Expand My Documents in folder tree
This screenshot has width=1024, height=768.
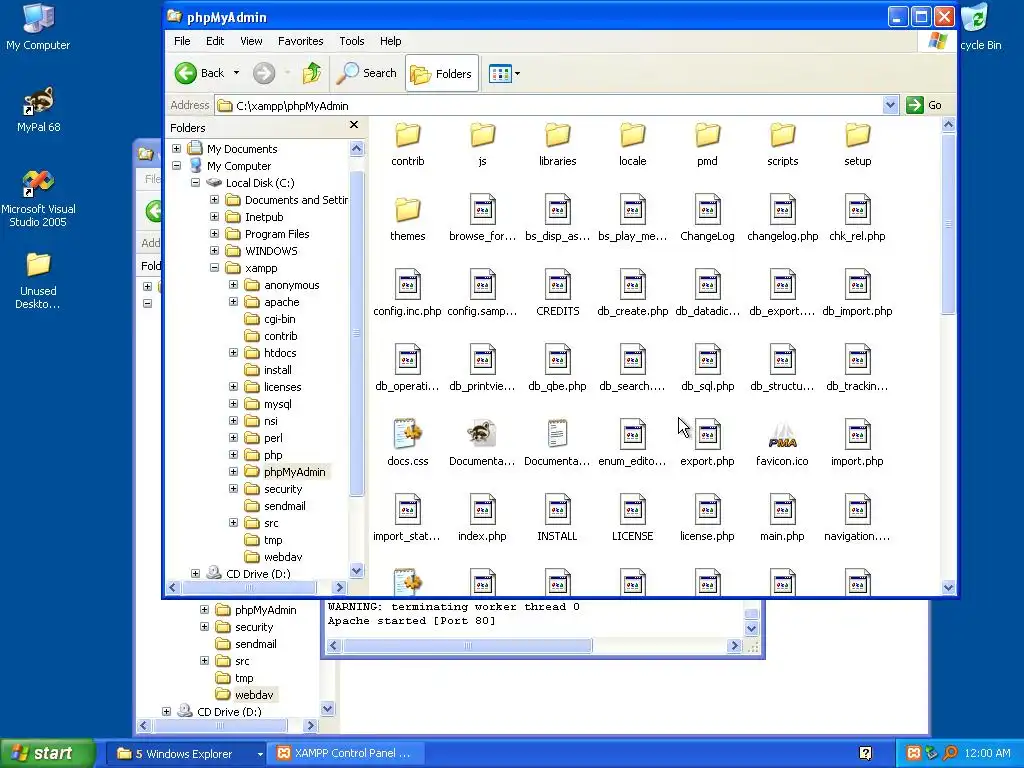tap(176, 149)
